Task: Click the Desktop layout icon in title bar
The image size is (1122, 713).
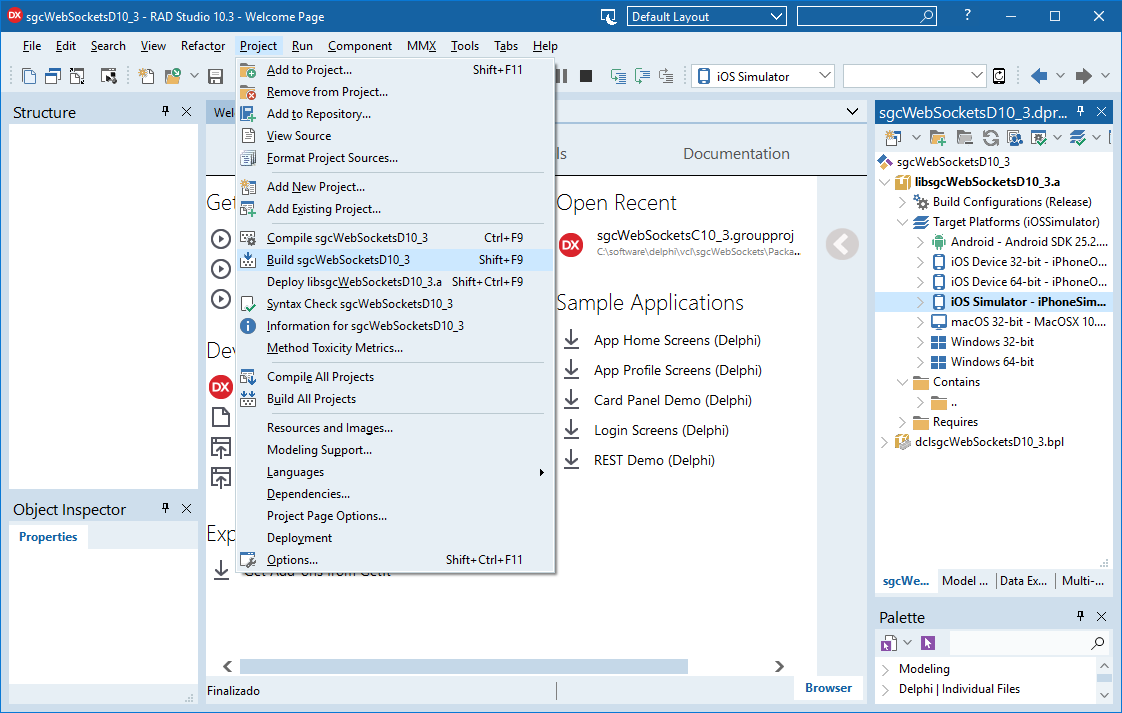Action: (x=608, y=16)
